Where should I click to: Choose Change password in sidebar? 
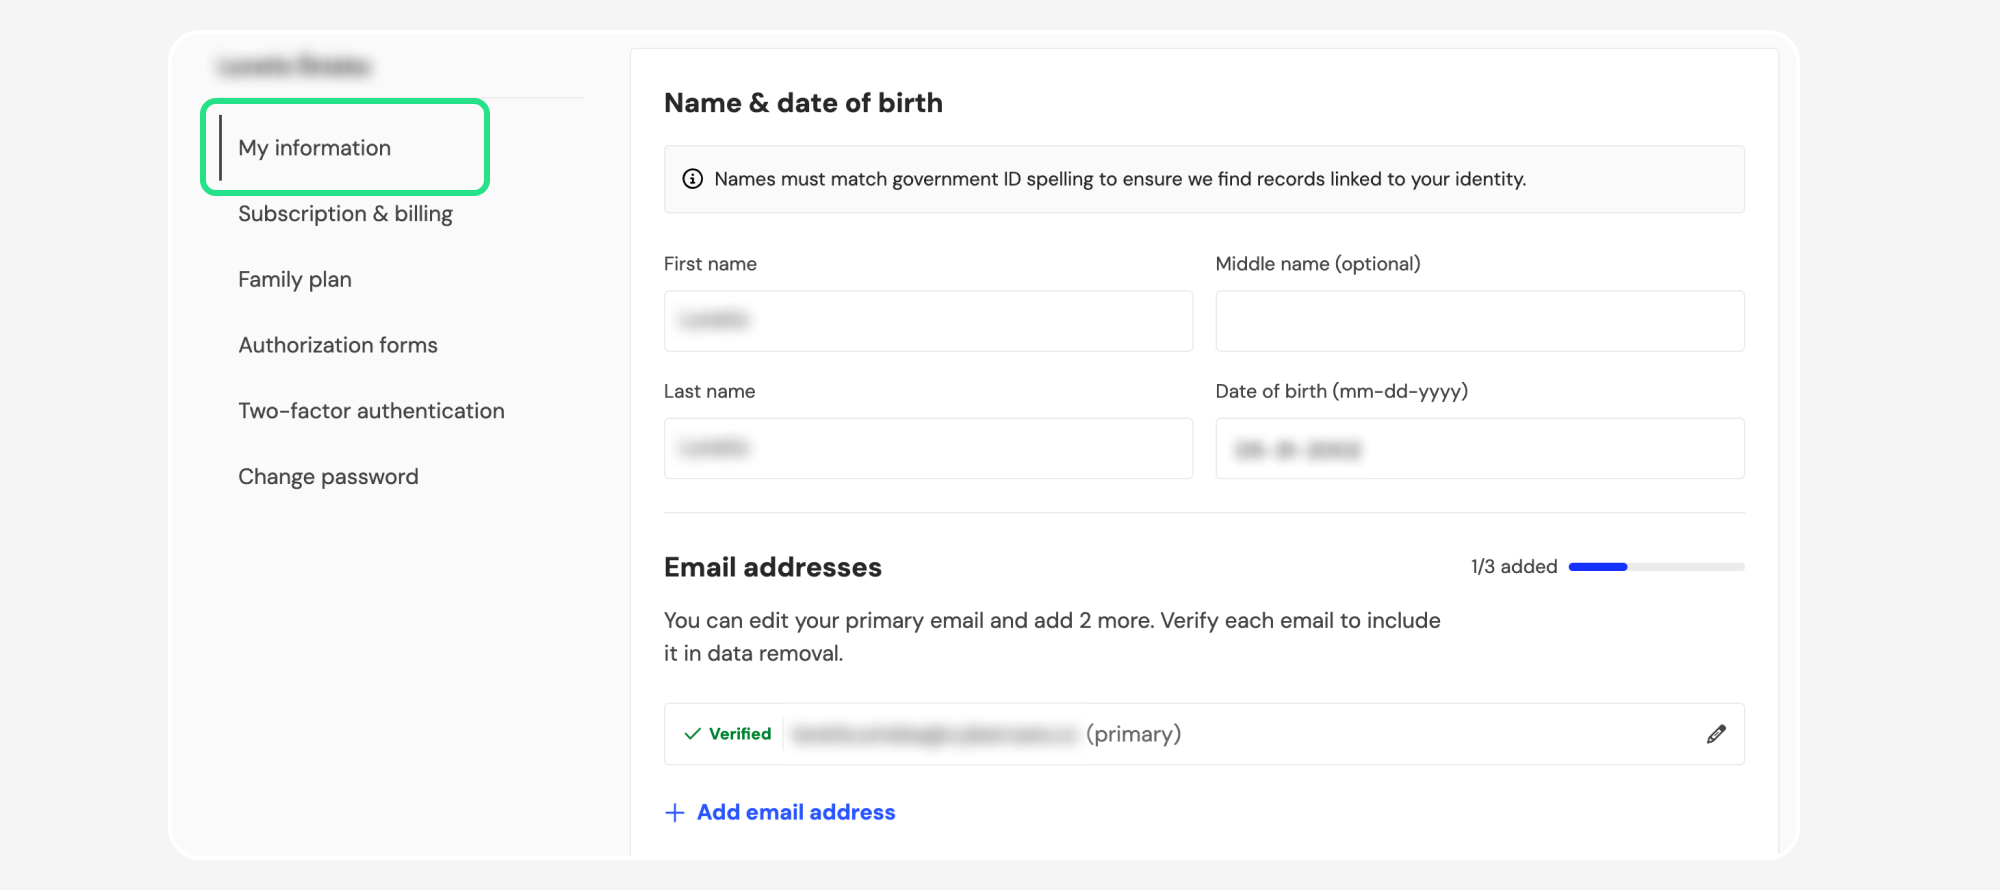coord(328,477)
